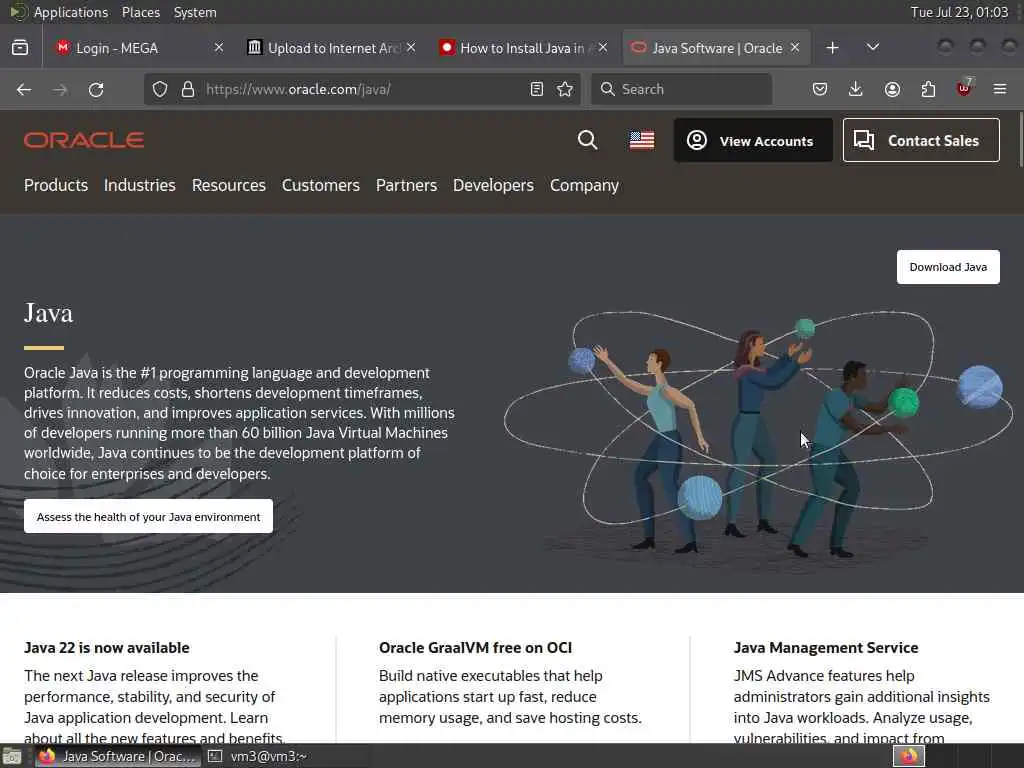Reload the Oracle Java page
Screen dimensions: 1024x768
(96, 89)
